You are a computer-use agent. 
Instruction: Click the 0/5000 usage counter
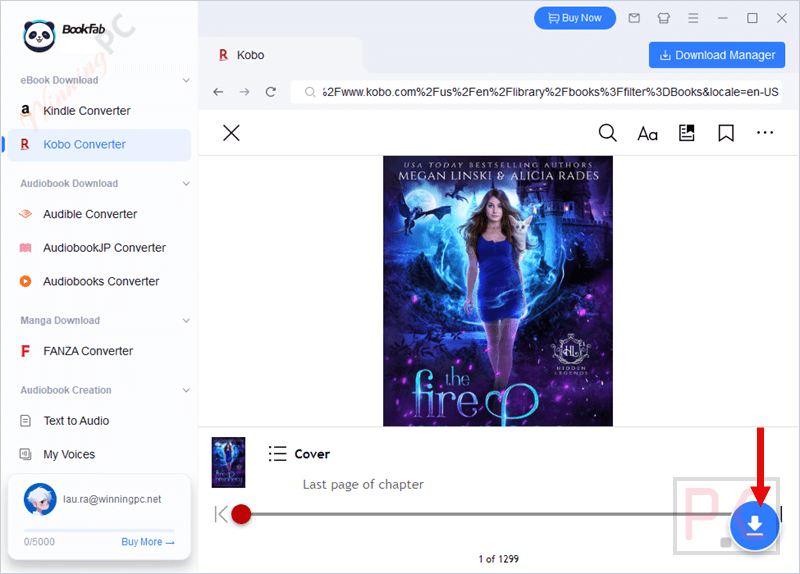click(39, 542)
